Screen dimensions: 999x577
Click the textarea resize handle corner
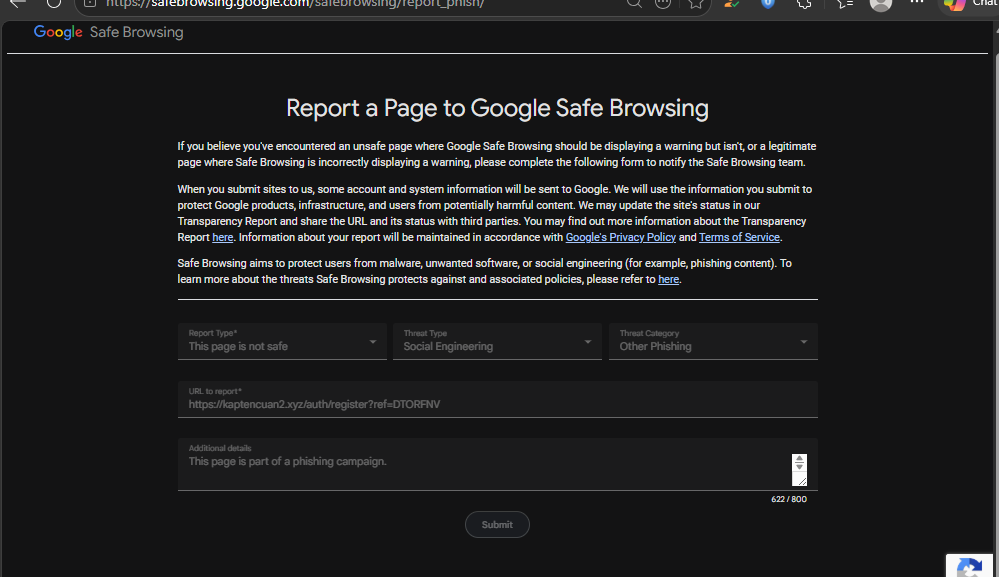tap(802, 481)
